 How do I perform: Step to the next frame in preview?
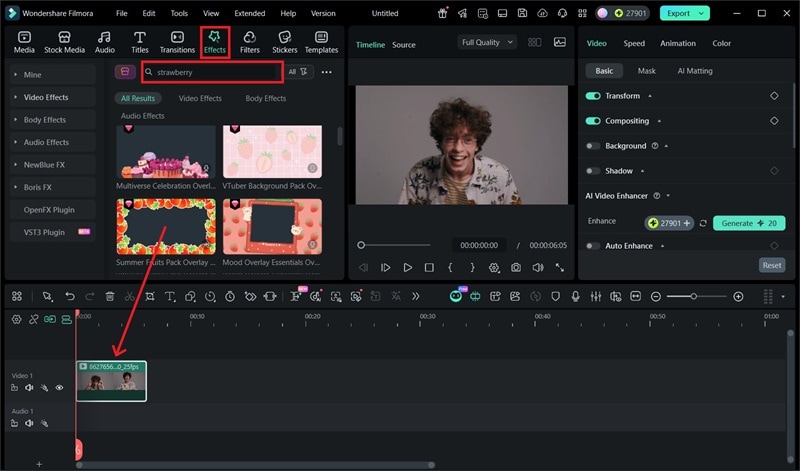pos(385,267)
